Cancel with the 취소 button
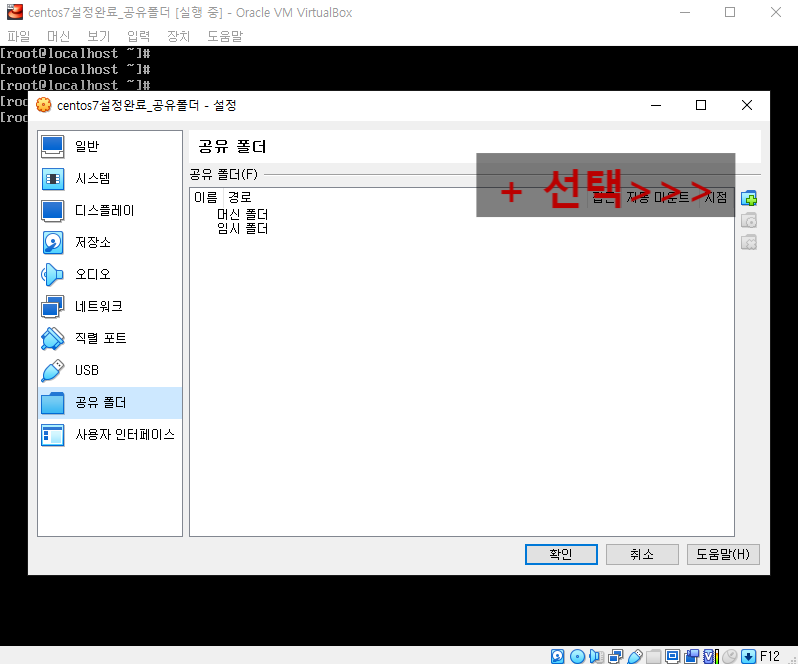This screenshot has height=664, width=798. click(x=642, y=554)
